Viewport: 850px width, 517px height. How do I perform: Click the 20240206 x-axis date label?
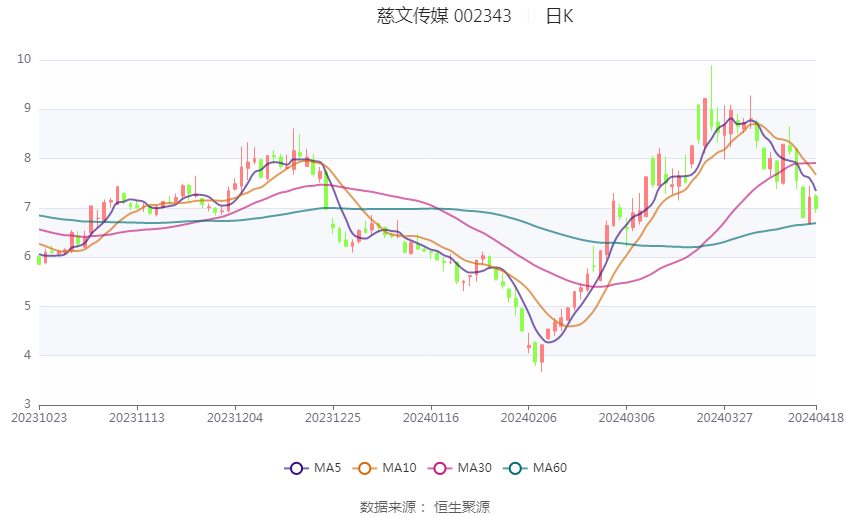click(529, 418)
